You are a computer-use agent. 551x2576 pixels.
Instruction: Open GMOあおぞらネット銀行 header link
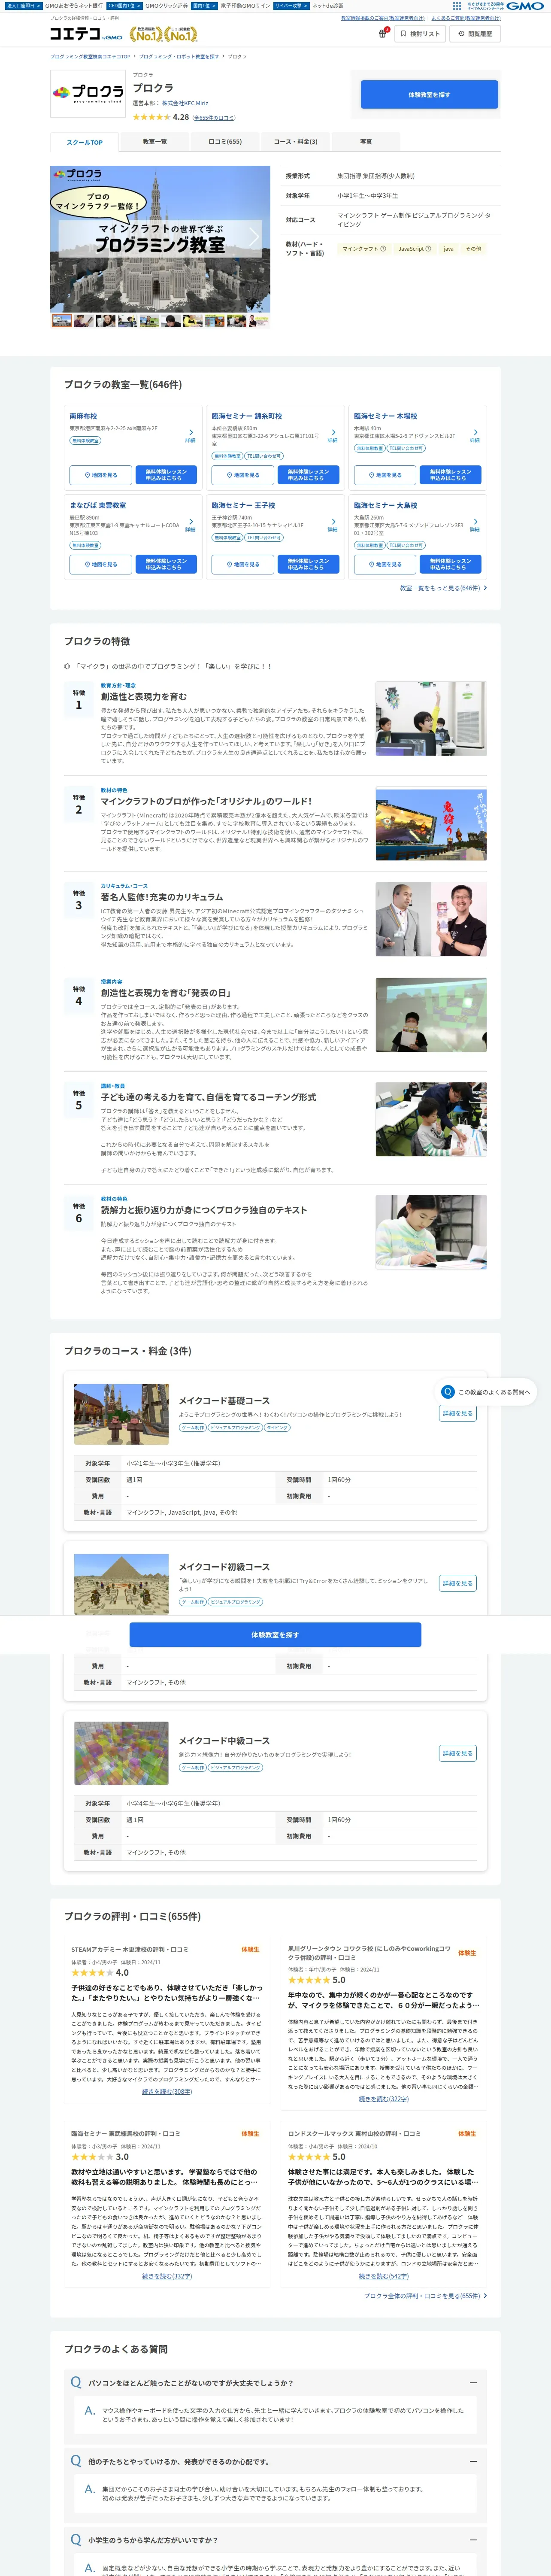73,6
